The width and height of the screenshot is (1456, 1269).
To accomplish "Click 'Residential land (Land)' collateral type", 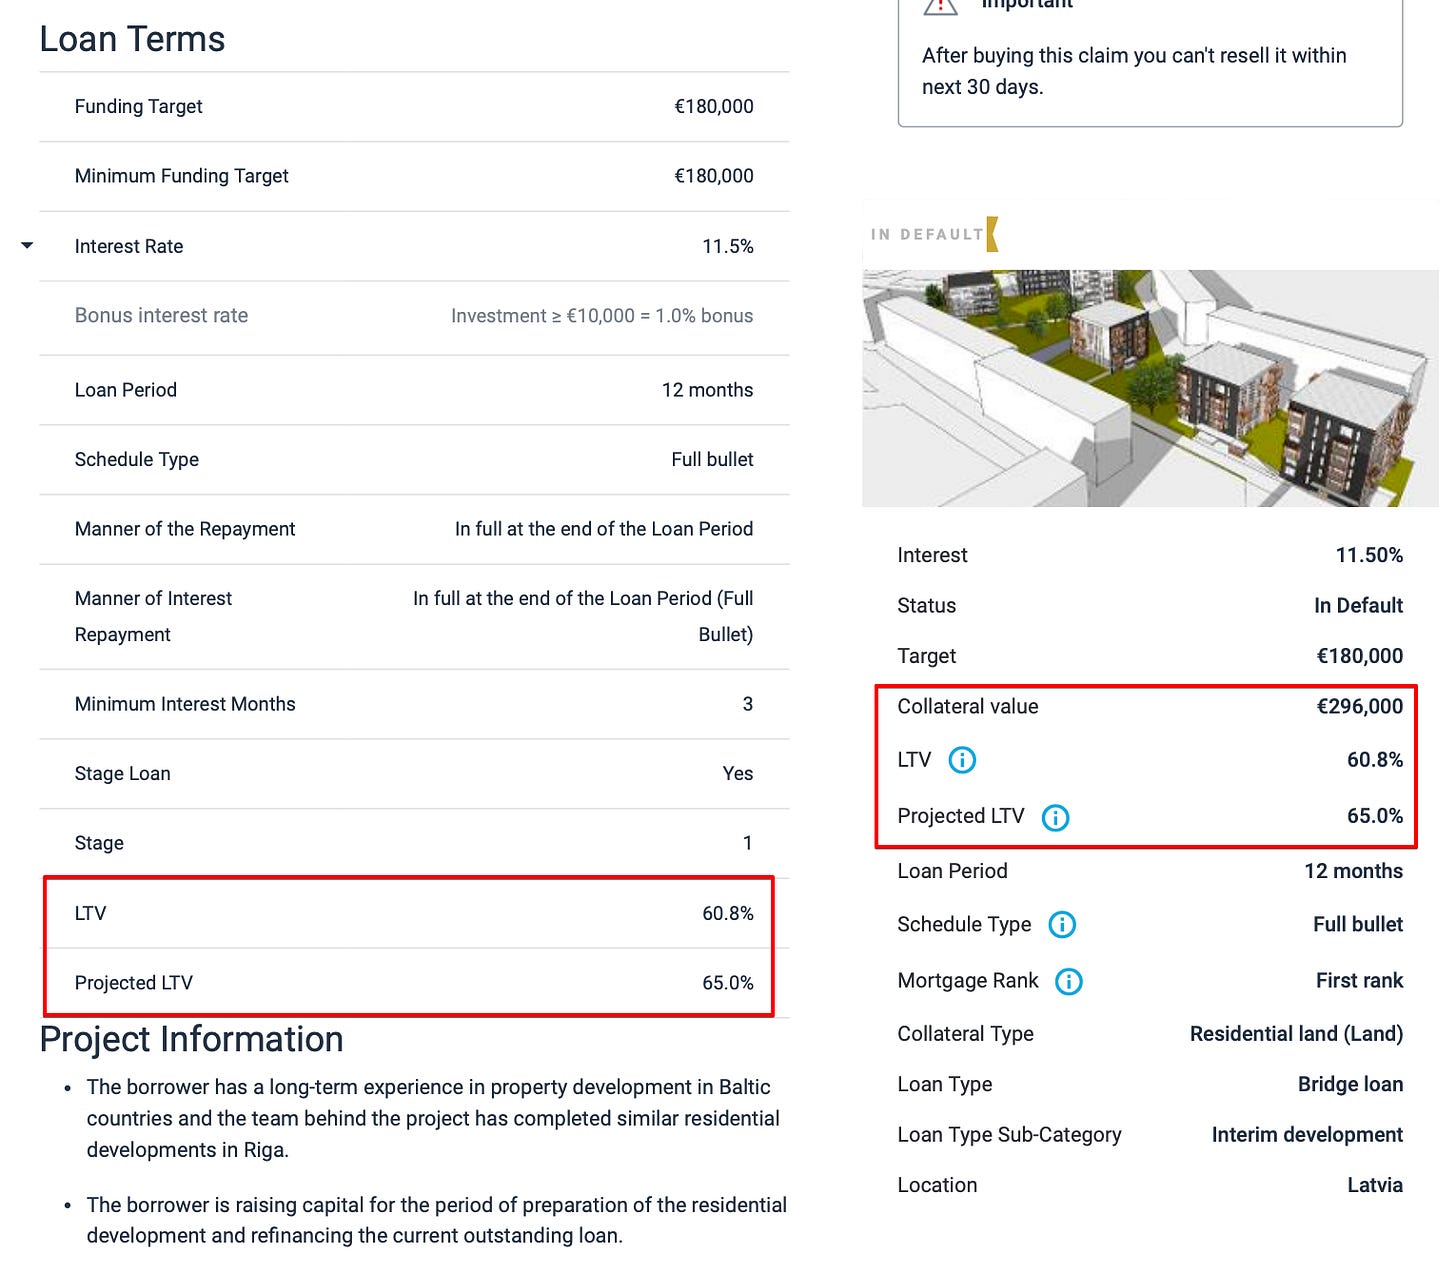I will point(1296,1034).
